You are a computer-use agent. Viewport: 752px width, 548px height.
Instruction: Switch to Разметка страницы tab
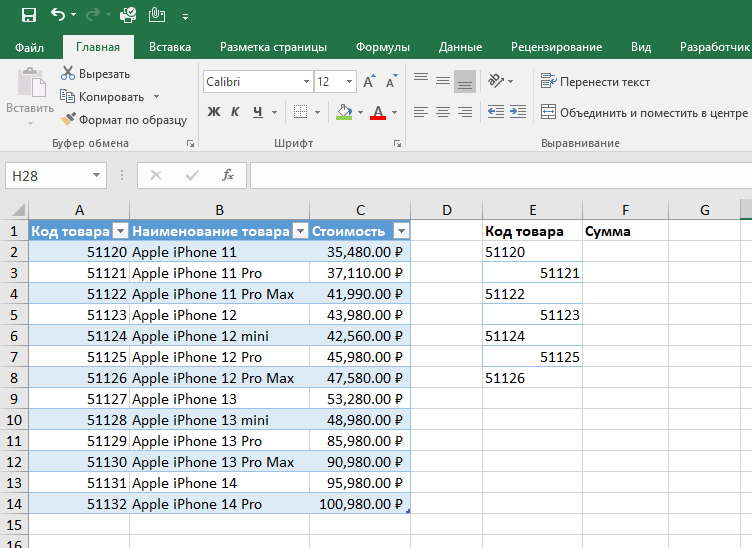273,47
